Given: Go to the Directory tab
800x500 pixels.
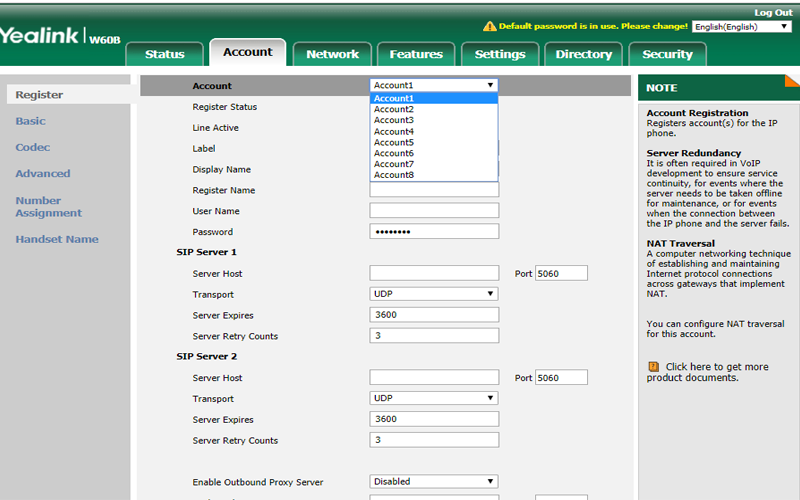Looking at the screenshot, I should pyautogui.click(x=583, y=54).
